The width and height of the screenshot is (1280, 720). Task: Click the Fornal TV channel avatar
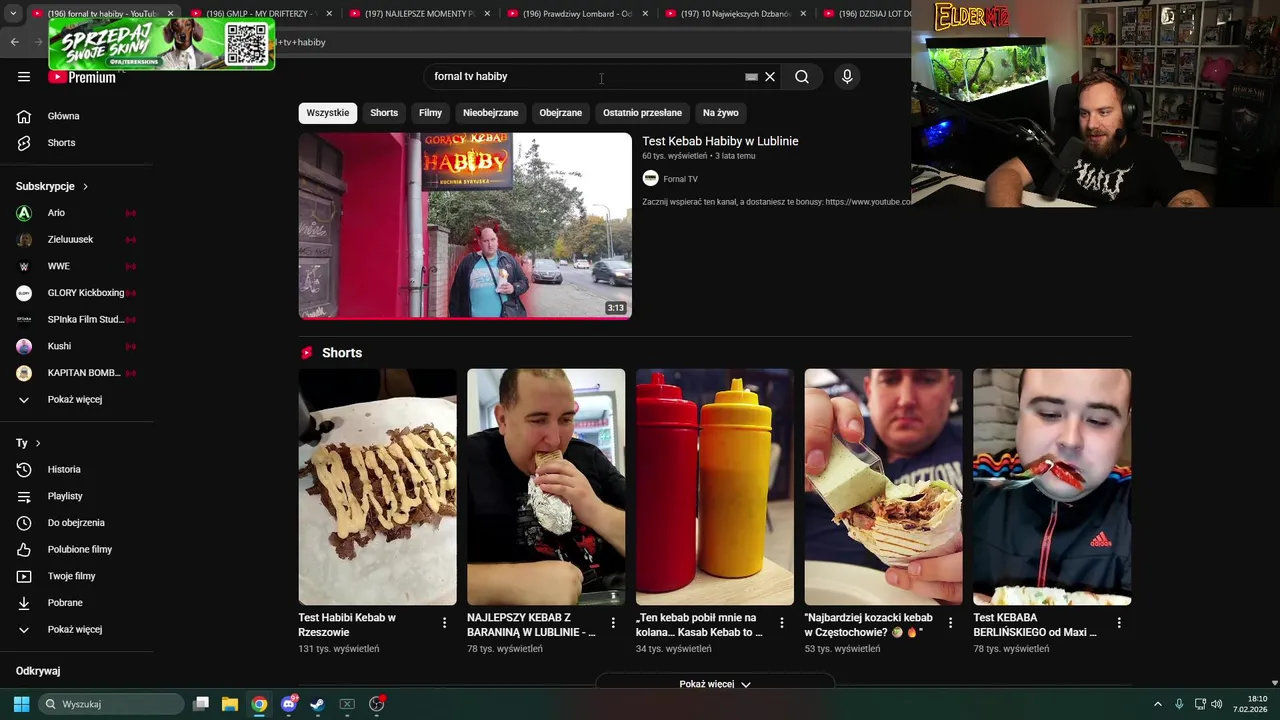(650, 178)
